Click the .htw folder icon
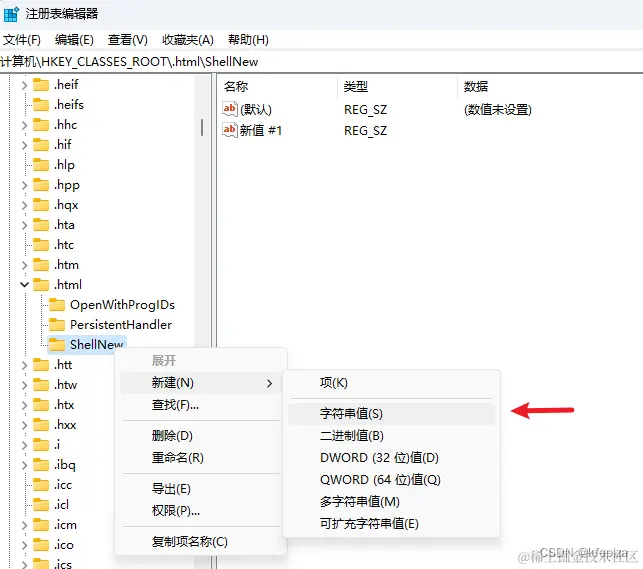 (x=41, y=385)
